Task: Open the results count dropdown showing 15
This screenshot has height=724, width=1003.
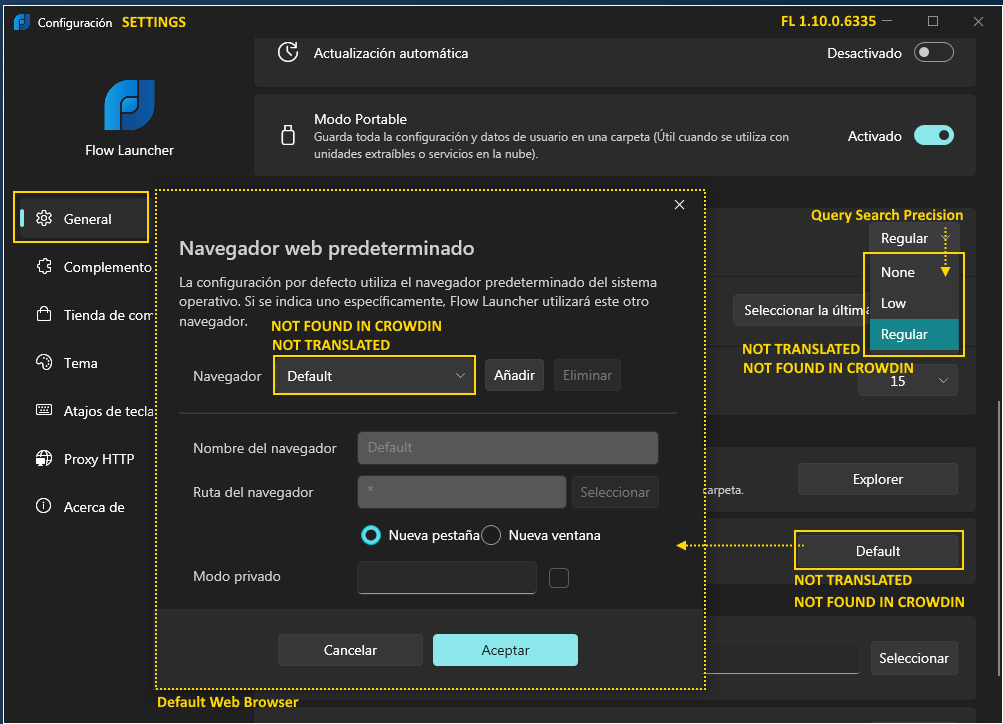Action: point(907,380)
